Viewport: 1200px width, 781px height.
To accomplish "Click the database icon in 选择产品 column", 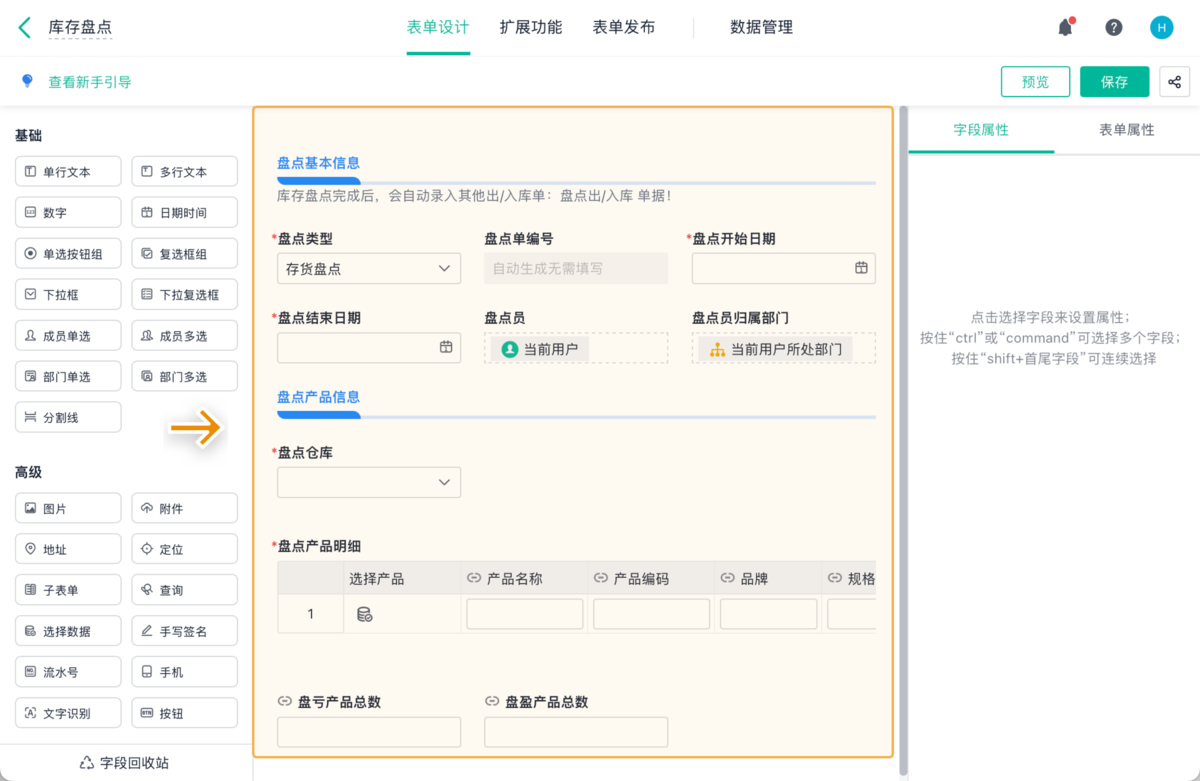I will pos(364,614).
